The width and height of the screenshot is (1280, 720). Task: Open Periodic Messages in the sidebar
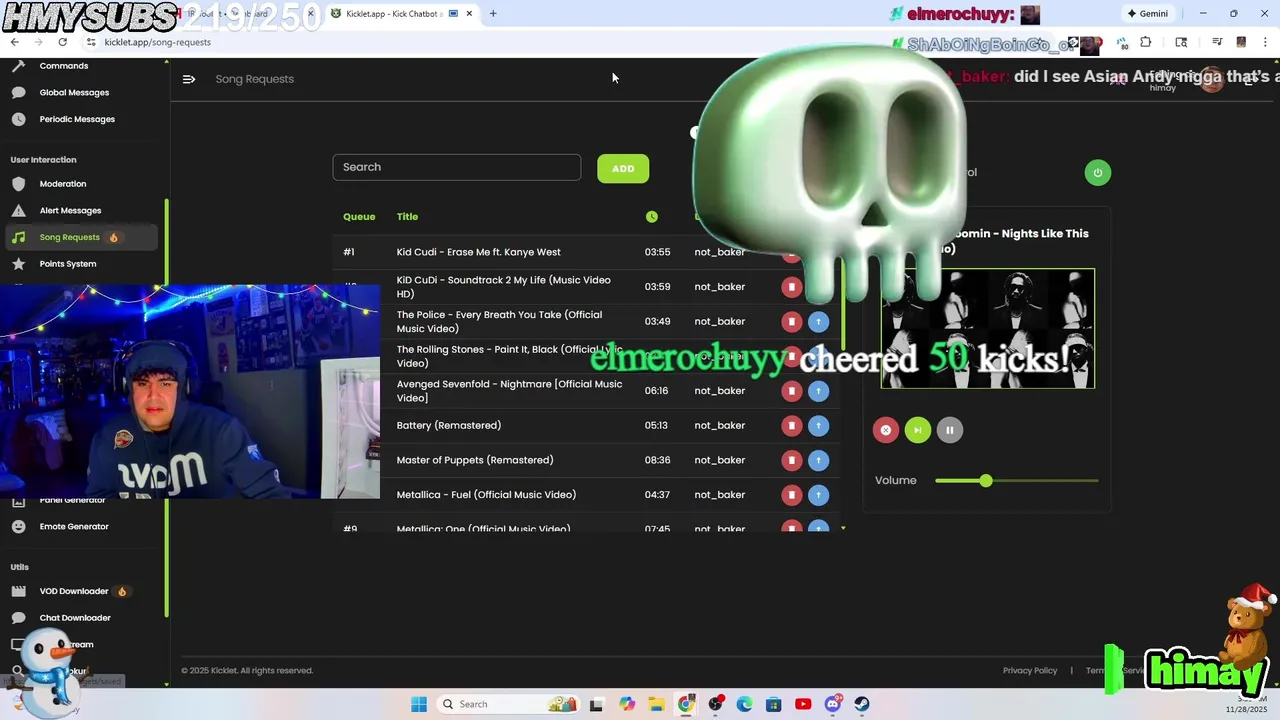[77, 119]
